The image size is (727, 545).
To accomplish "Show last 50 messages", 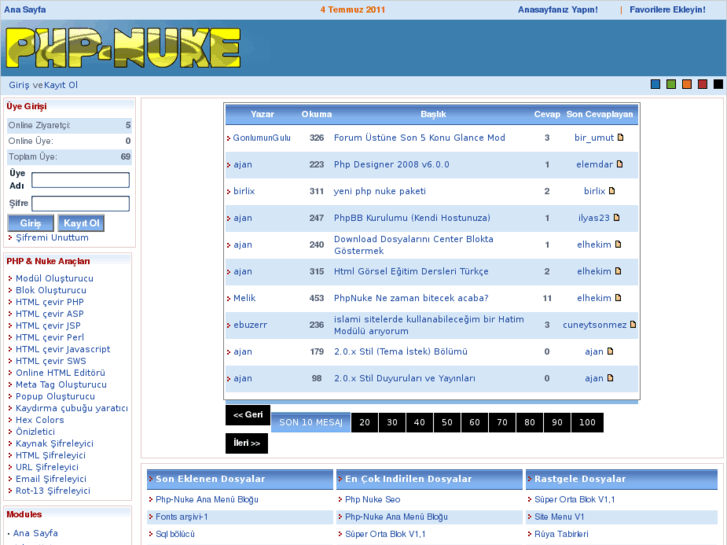I will pyautogui.click(x=447, y=423).
